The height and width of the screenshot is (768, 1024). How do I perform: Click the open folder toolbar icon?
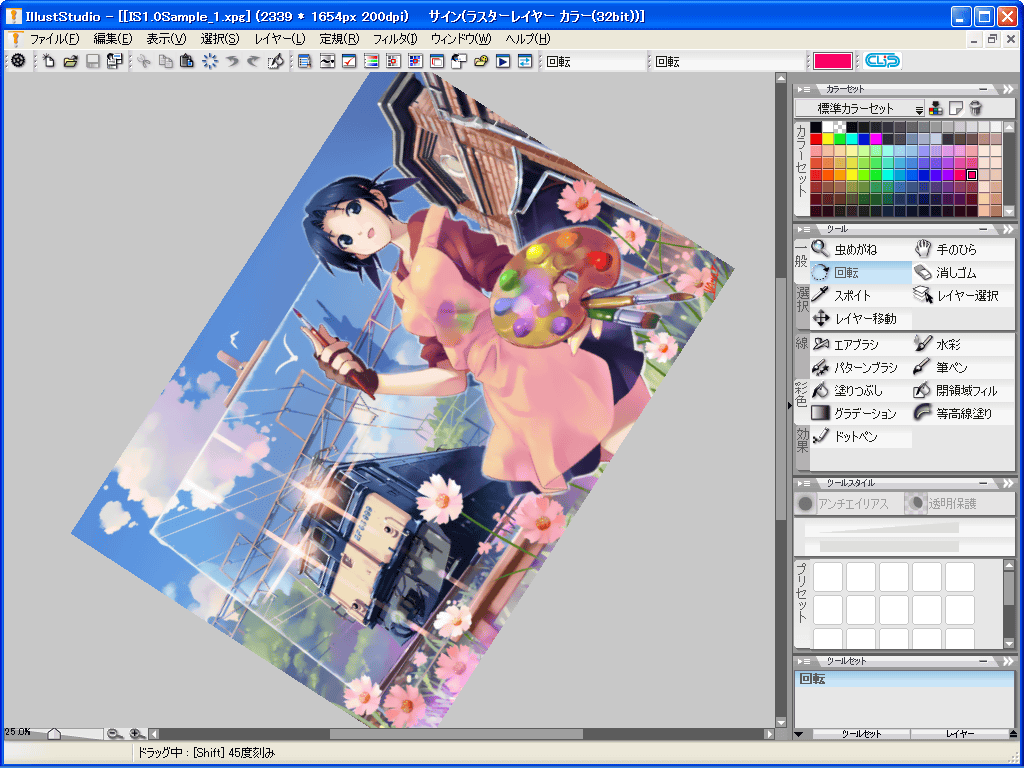71,61
